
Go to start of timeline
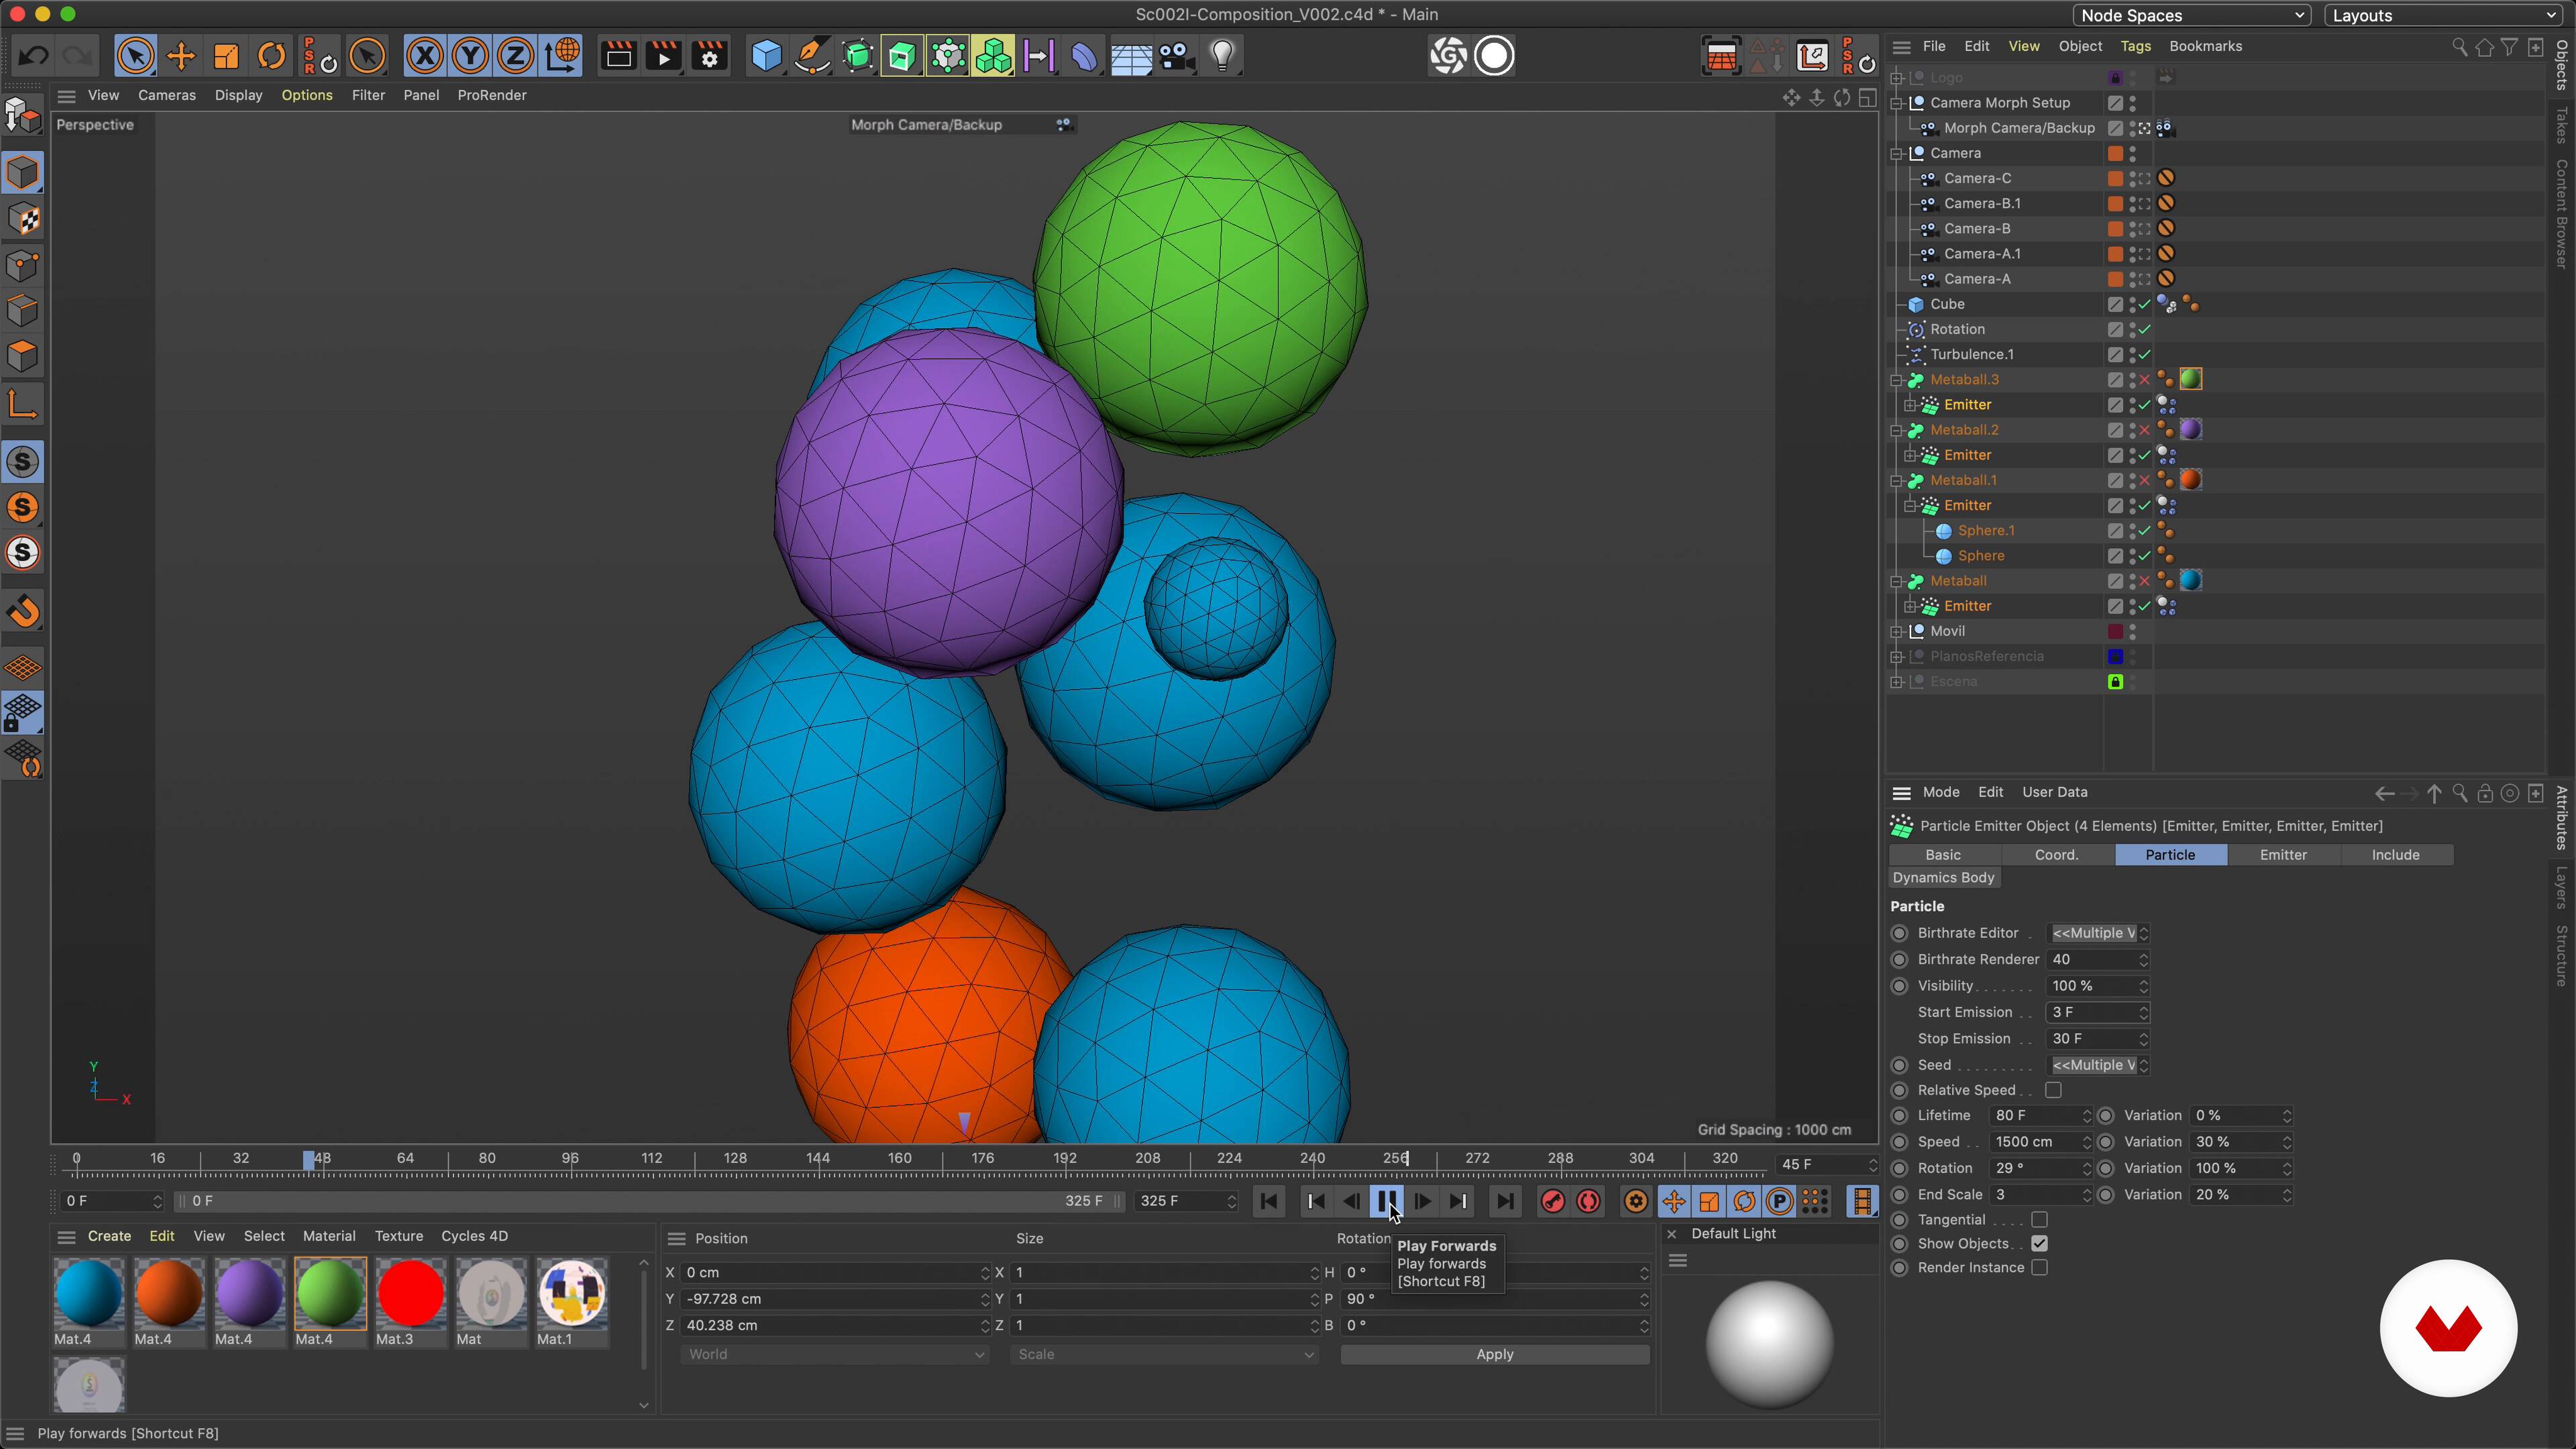pos(1269,1201)
